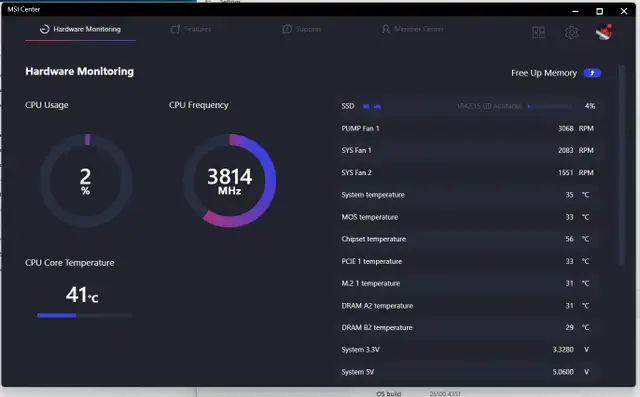The image size is (640, 397).
Task: Click the MOS temperature label
Action: [x=370, y=217]
